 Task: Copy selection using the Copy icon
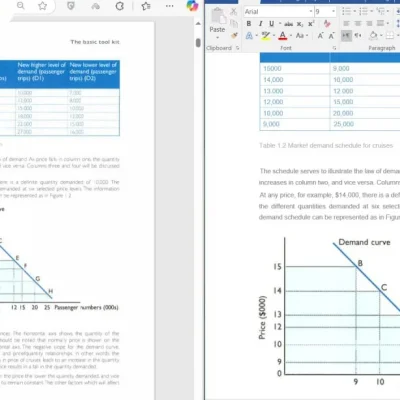(234, 24)
